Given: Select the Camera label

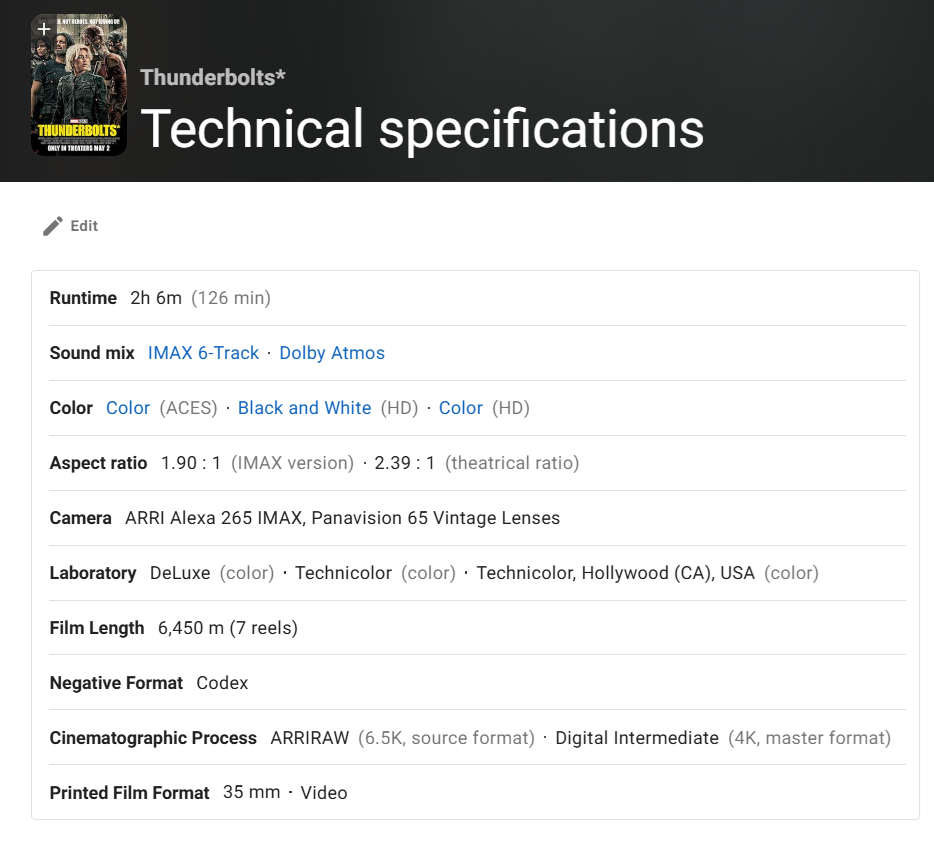Looking at the screenshot, I should (x=80, y=518).
